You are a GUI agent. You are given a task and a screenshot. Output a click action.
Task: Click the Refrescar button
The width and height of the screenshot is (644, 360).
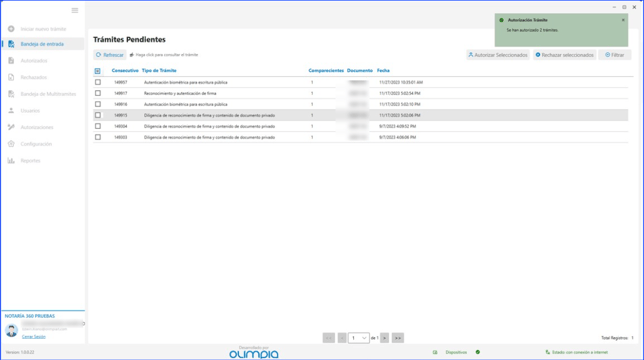[x=110, y=55]
